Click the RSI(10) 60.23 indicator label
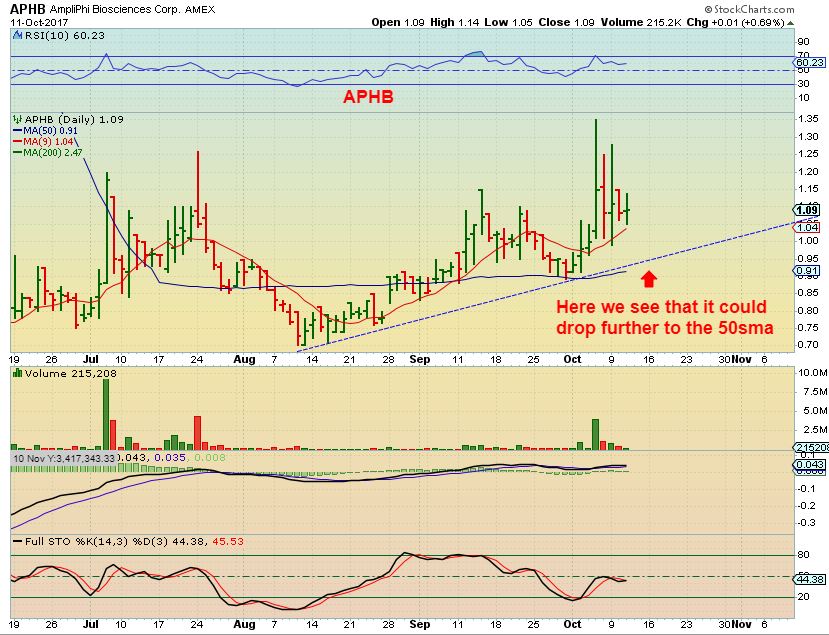This screenshot has height=635, width=829. pos(64,35)
